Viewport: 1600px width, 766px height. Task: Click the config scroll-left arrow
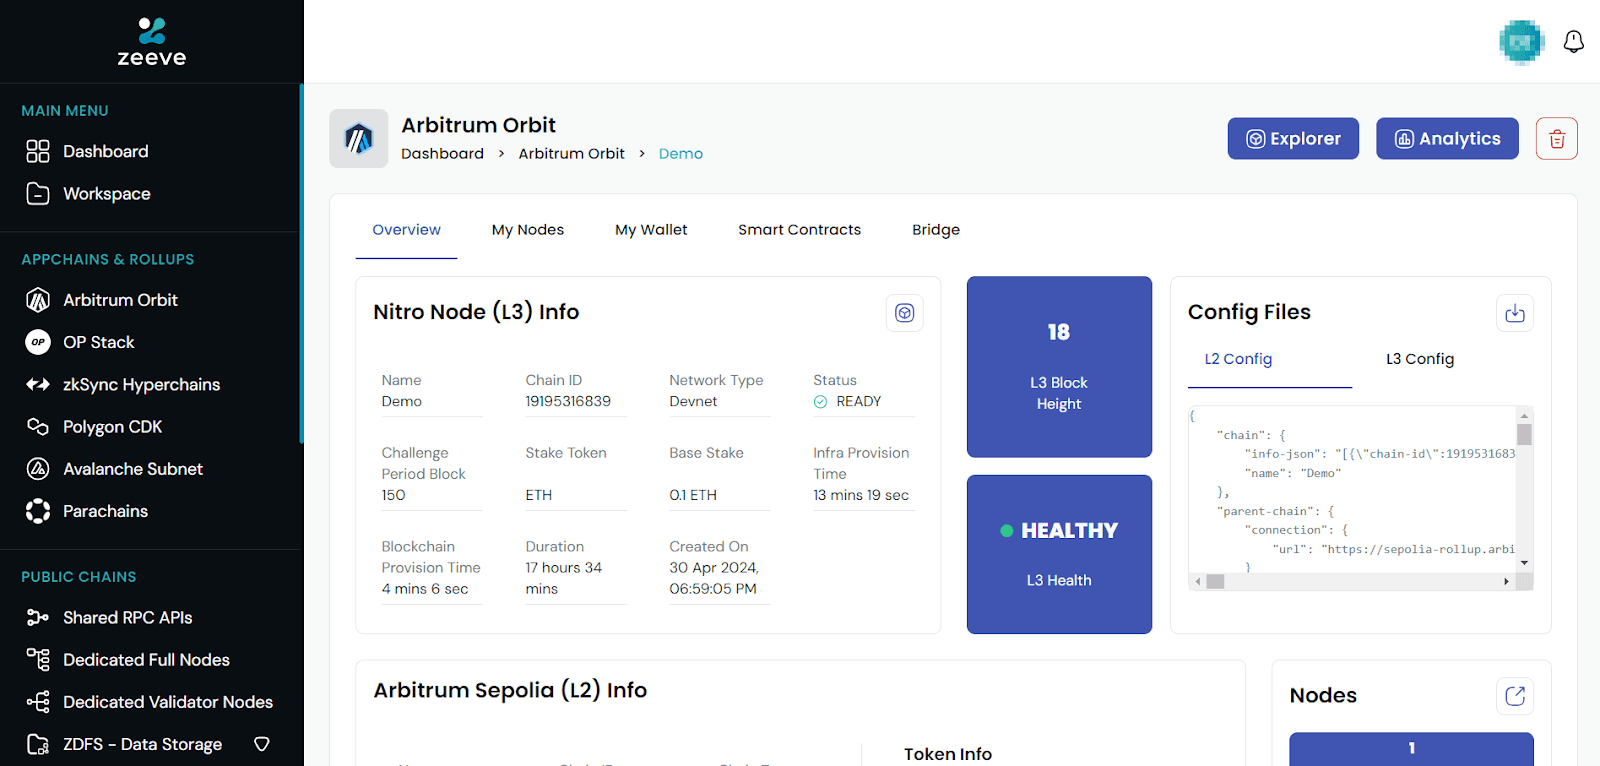click(x=1198, y=581)
